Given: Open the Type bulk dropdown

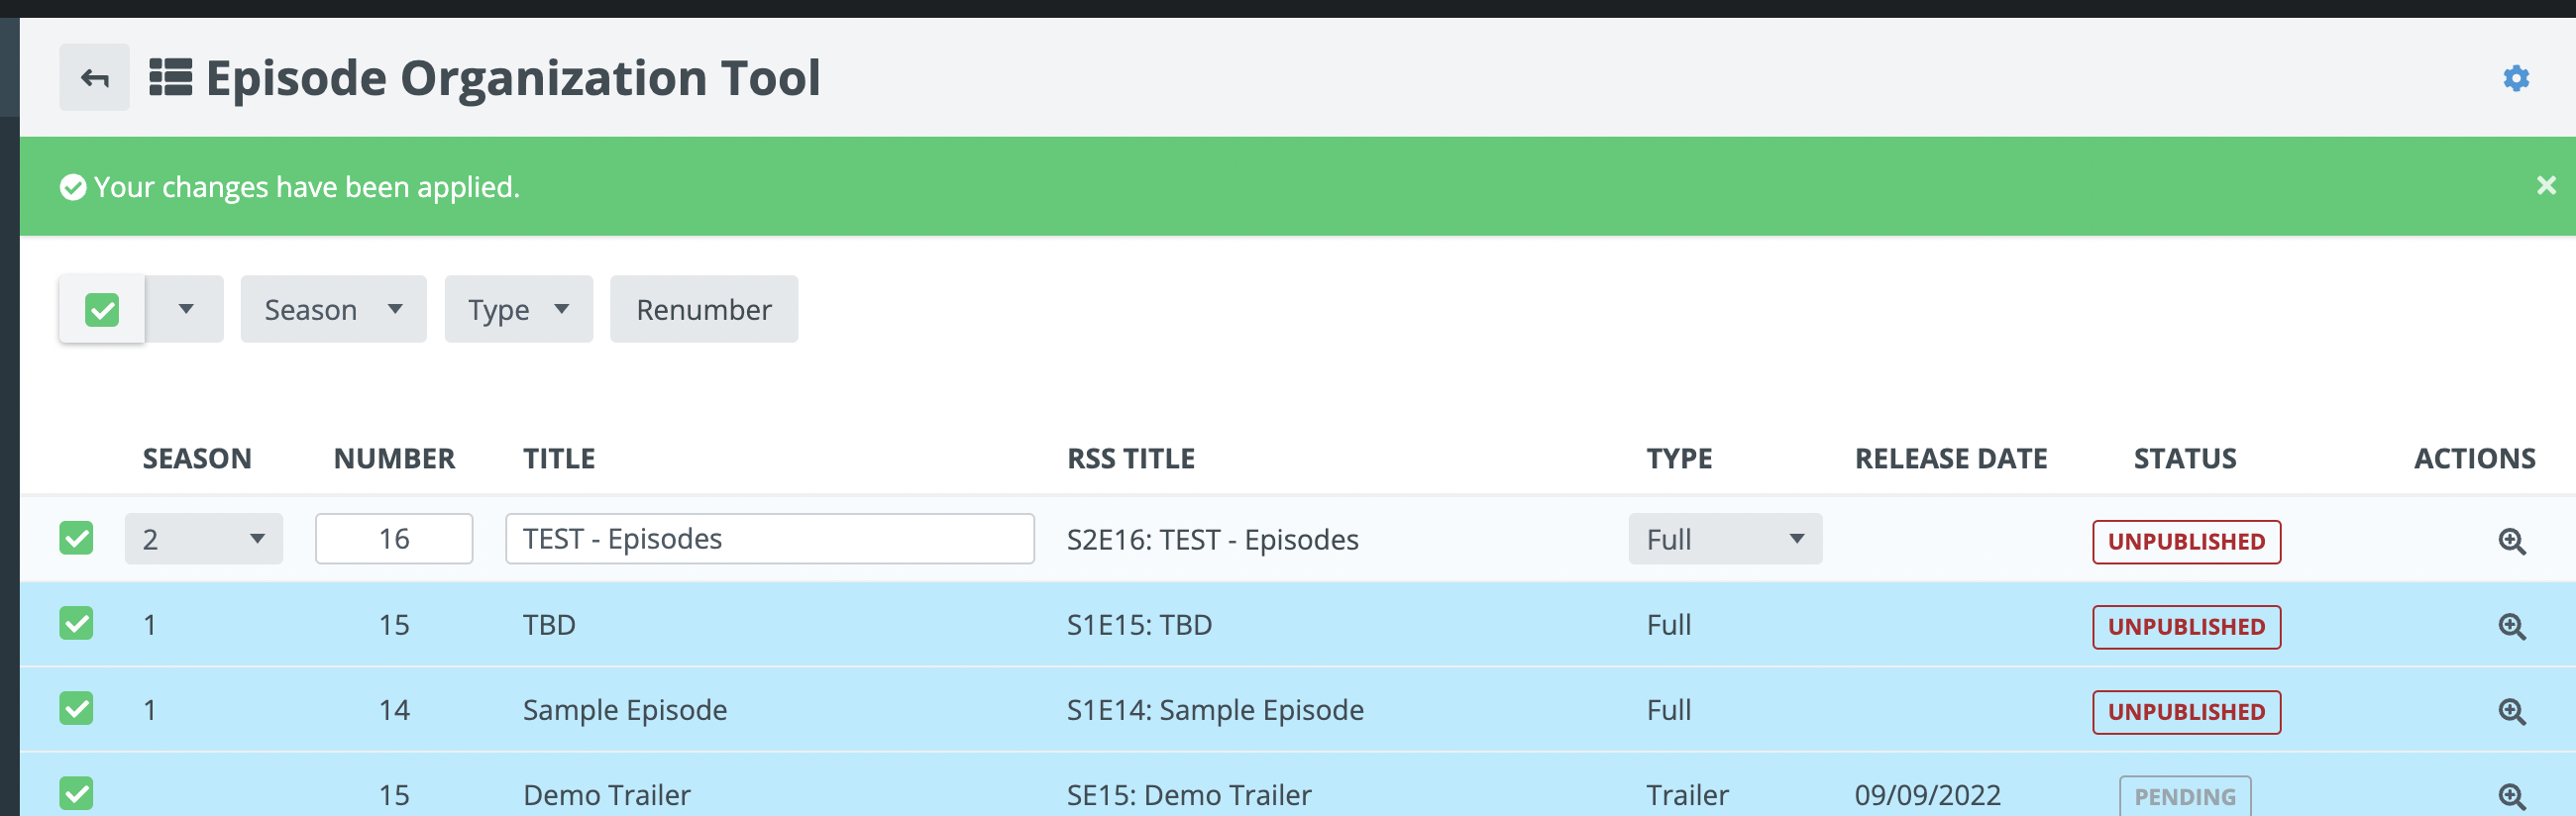Looking at the screenshot, I should pos(518,310).
